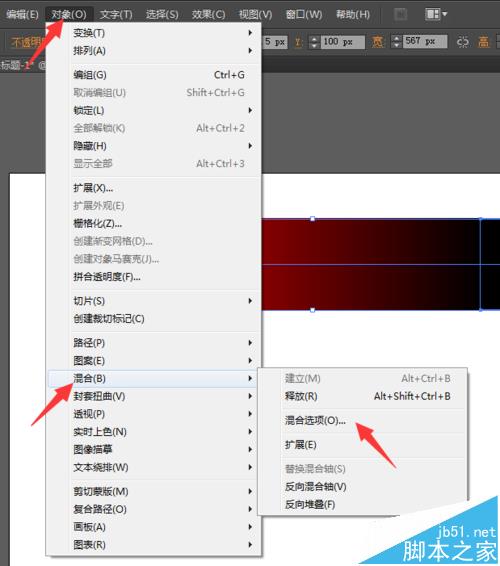Expand the 封套扭曲(V) submenu
Viewport: 500px width, 566px height.
pos(154,396)
